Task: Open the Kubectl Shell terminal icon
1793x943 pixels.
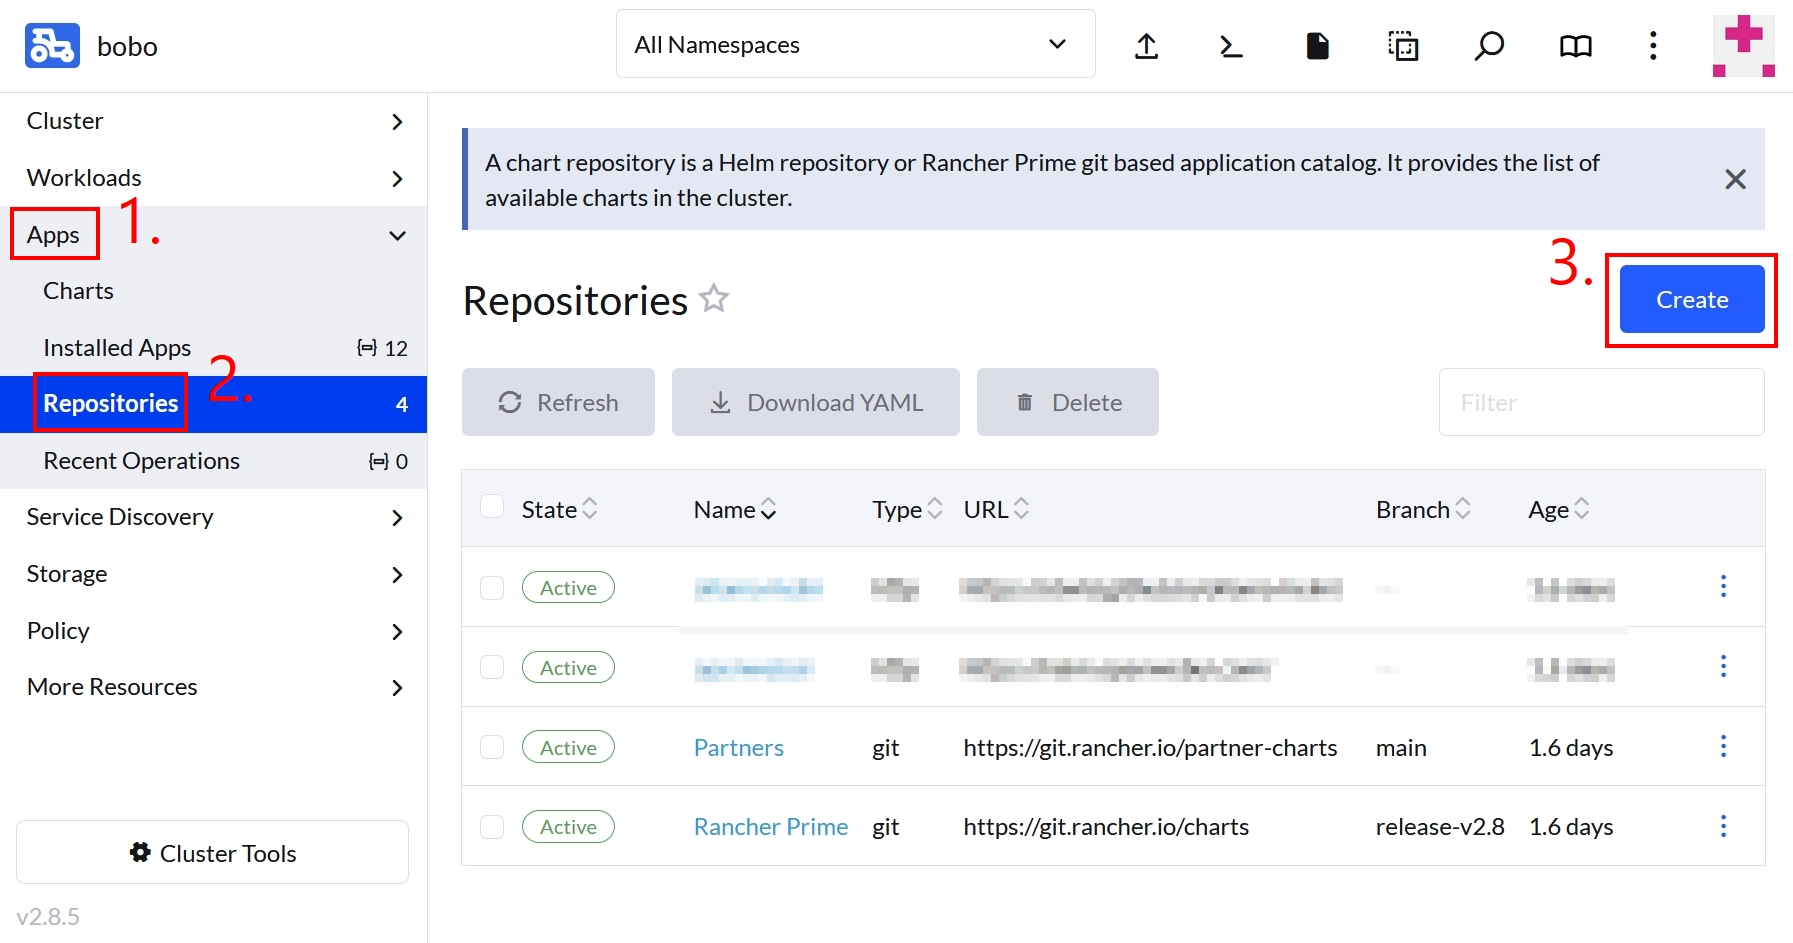Action: pyautogui.click(x=1232, y=46)
